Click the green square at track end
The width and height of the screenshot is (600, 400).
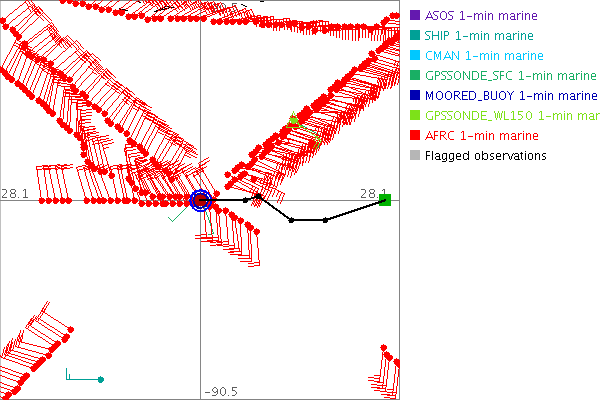click(385, 200)
